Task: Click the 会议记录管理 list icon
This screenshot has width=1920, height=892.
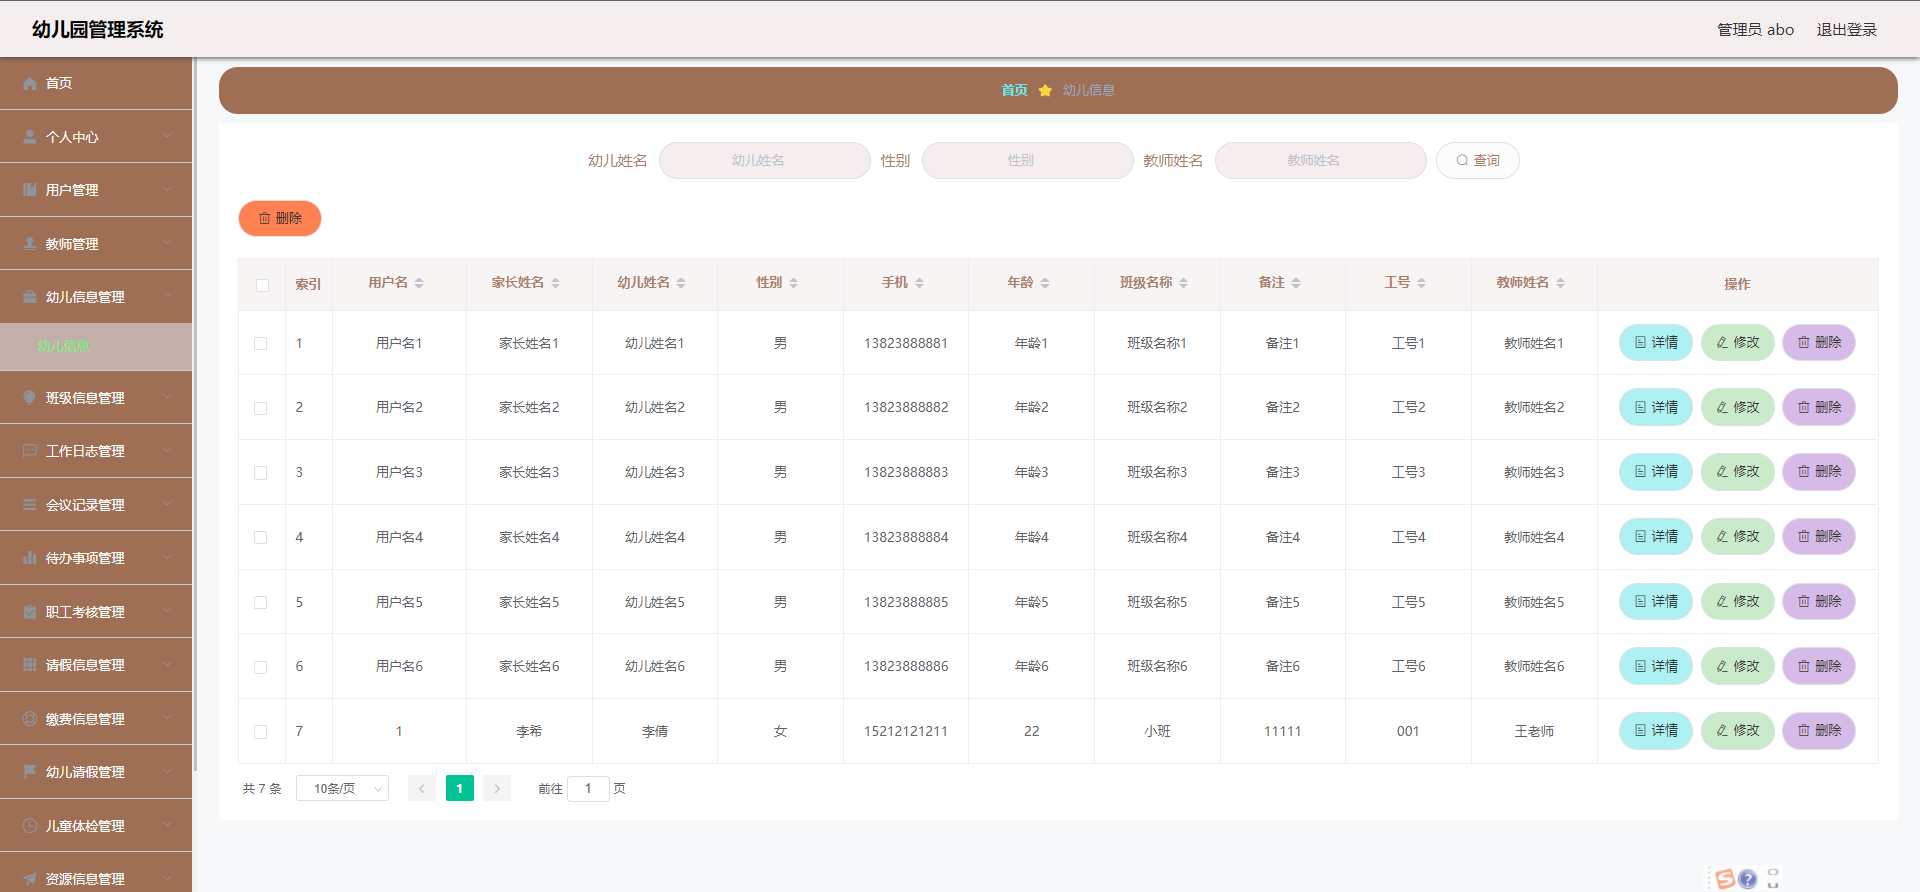Action: tap(30, 505)
